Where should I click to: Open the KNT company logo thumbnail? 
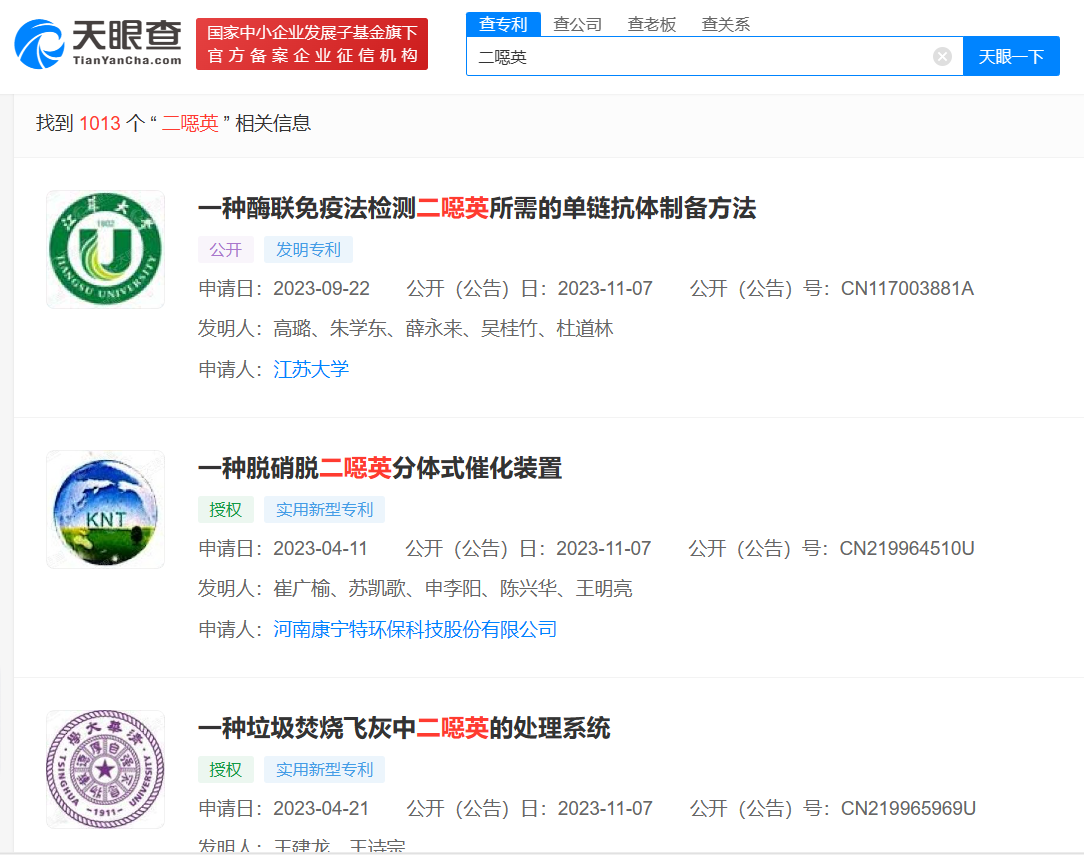tap(105, 509)
